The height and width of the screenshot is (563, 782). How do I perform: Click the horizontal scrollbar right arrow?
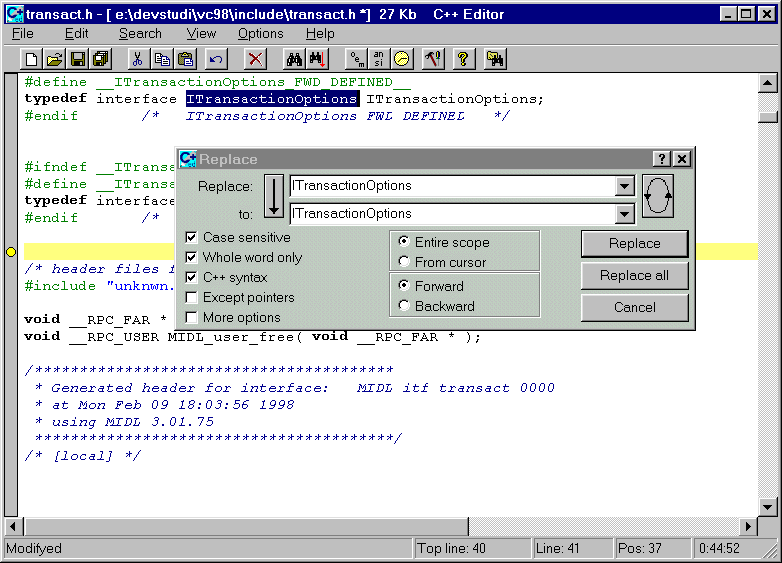pos(748,527)
